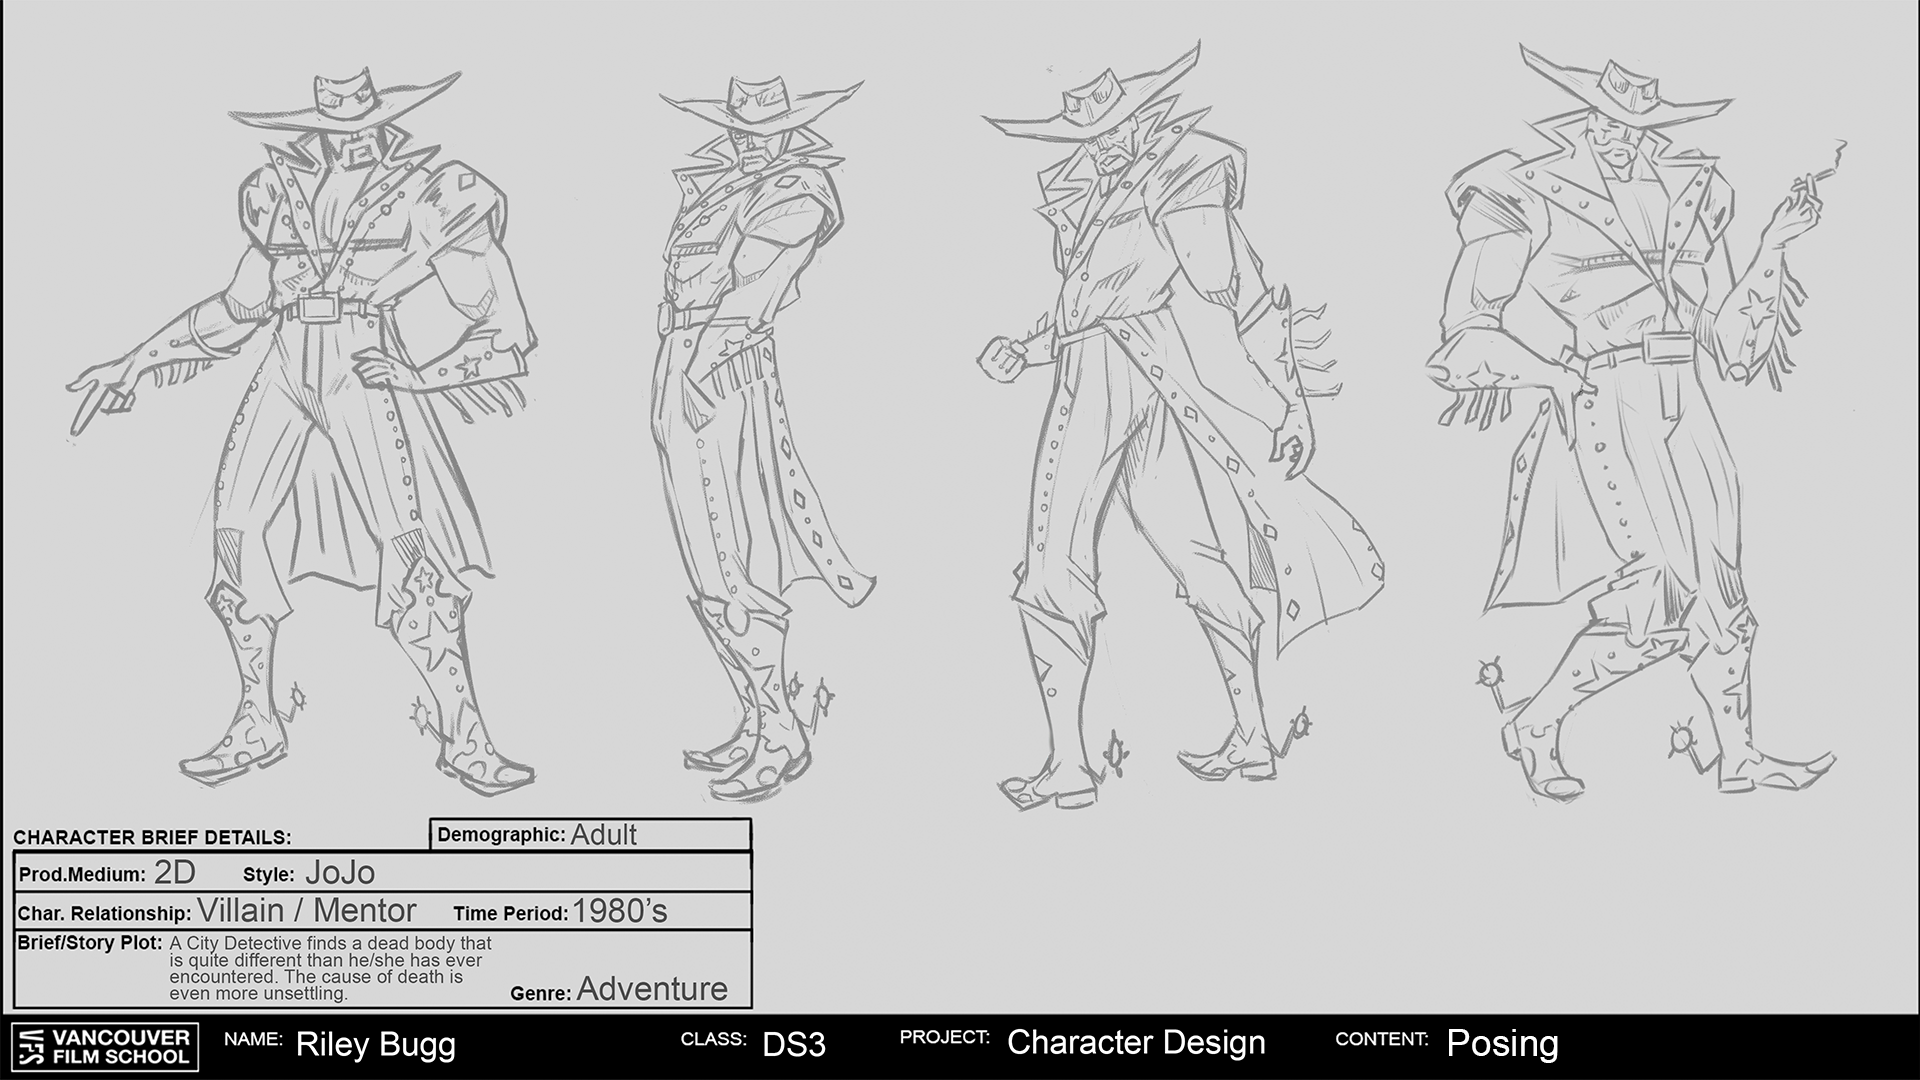
Task: Click the clenched-fist walking cowboy sketch
Action: [x=1185, y=425]
